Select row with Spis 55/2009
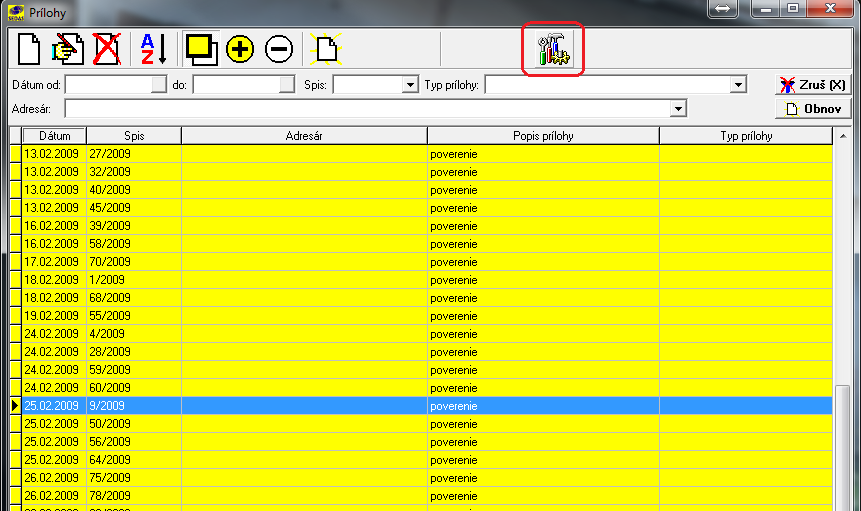 point(421,316)
